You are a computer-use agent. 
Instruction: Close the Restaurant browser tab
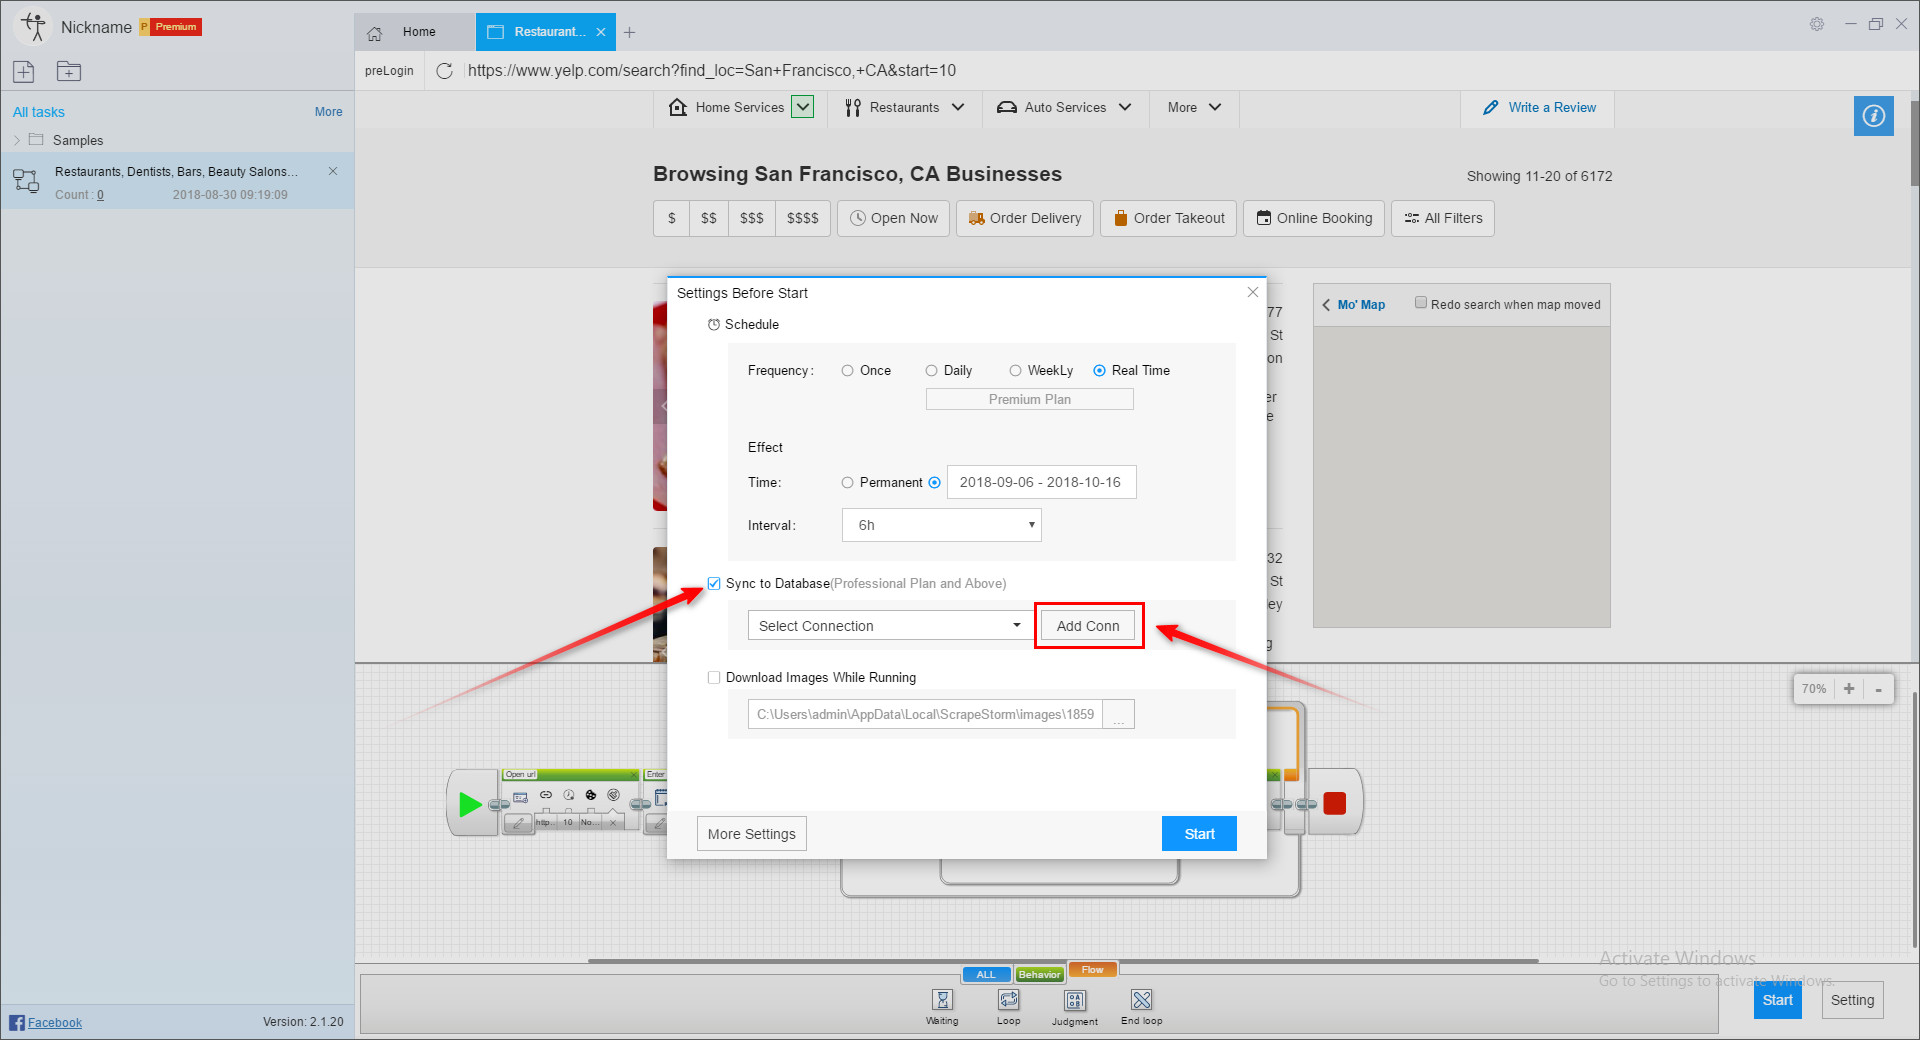coord(601,32)
